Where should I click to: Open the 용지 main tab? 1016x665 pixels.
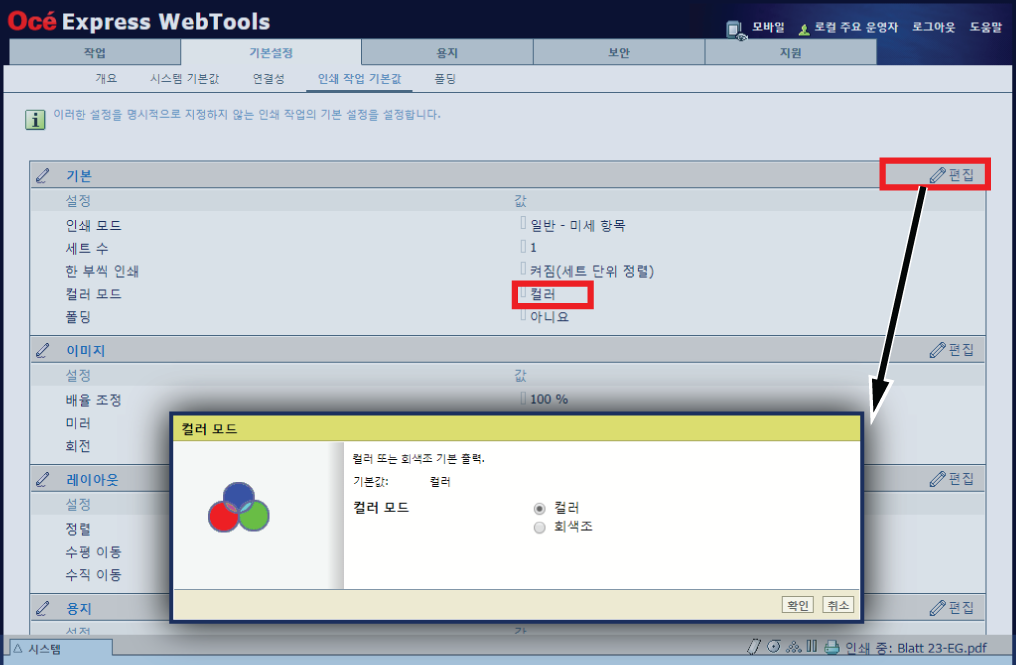click(x=447, y=52)
